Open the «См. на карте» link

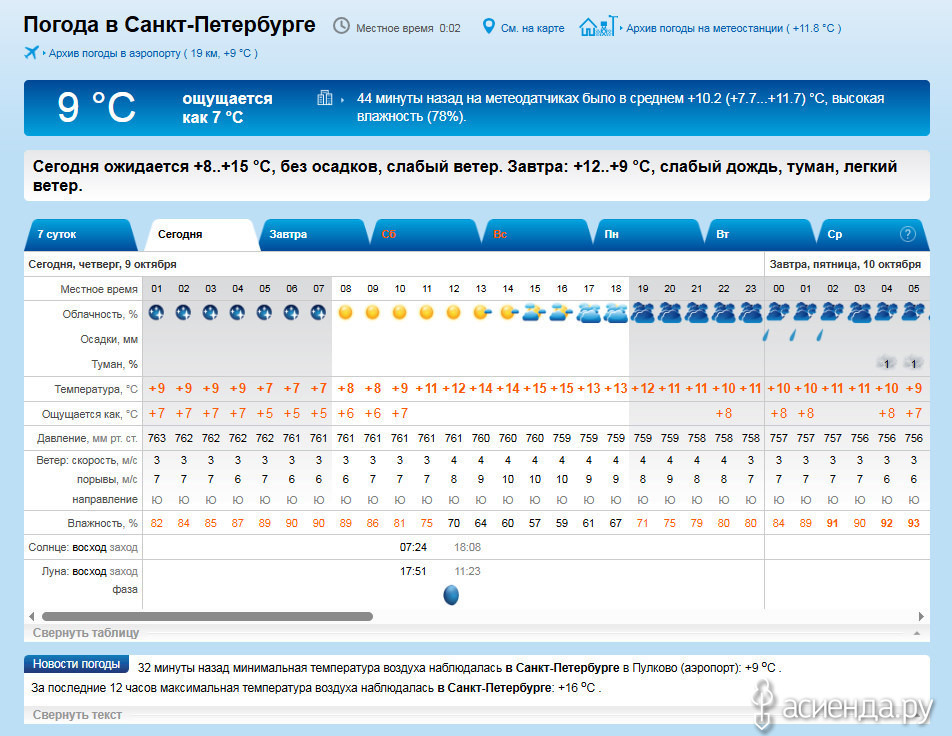(532, 28)
